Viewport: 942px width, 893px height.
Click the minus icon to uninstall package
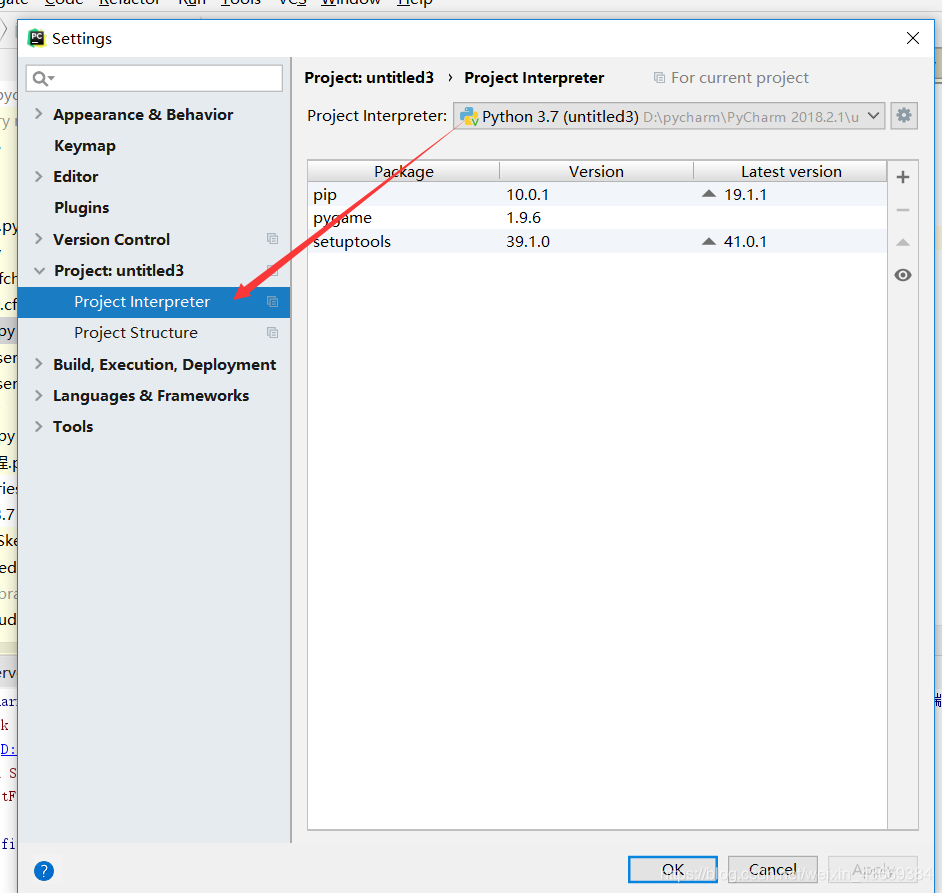[902, 210]
